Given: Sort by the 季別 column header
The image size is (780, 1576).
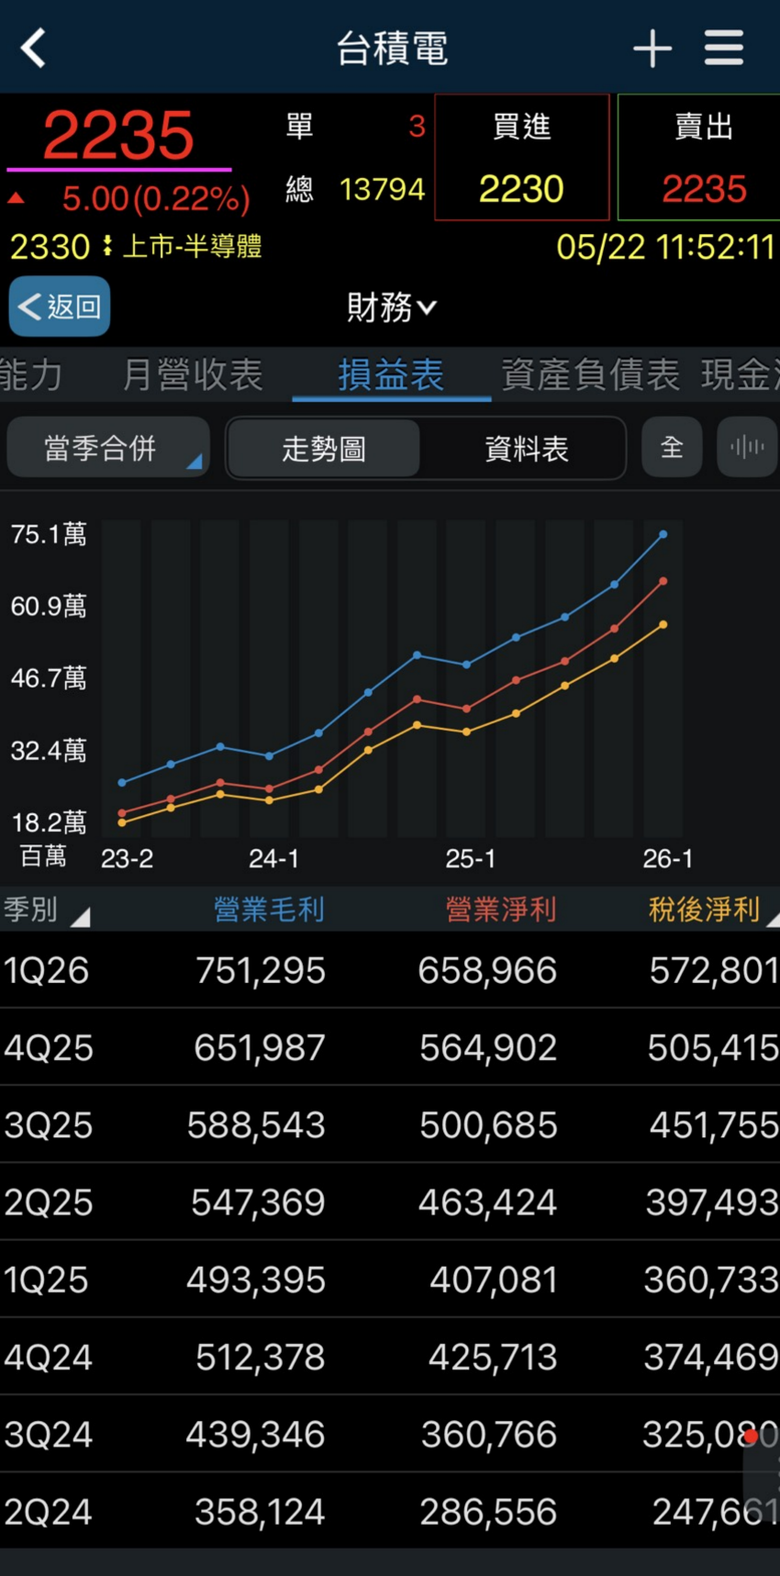Looking at the screenshot, I should coord(46,910).
